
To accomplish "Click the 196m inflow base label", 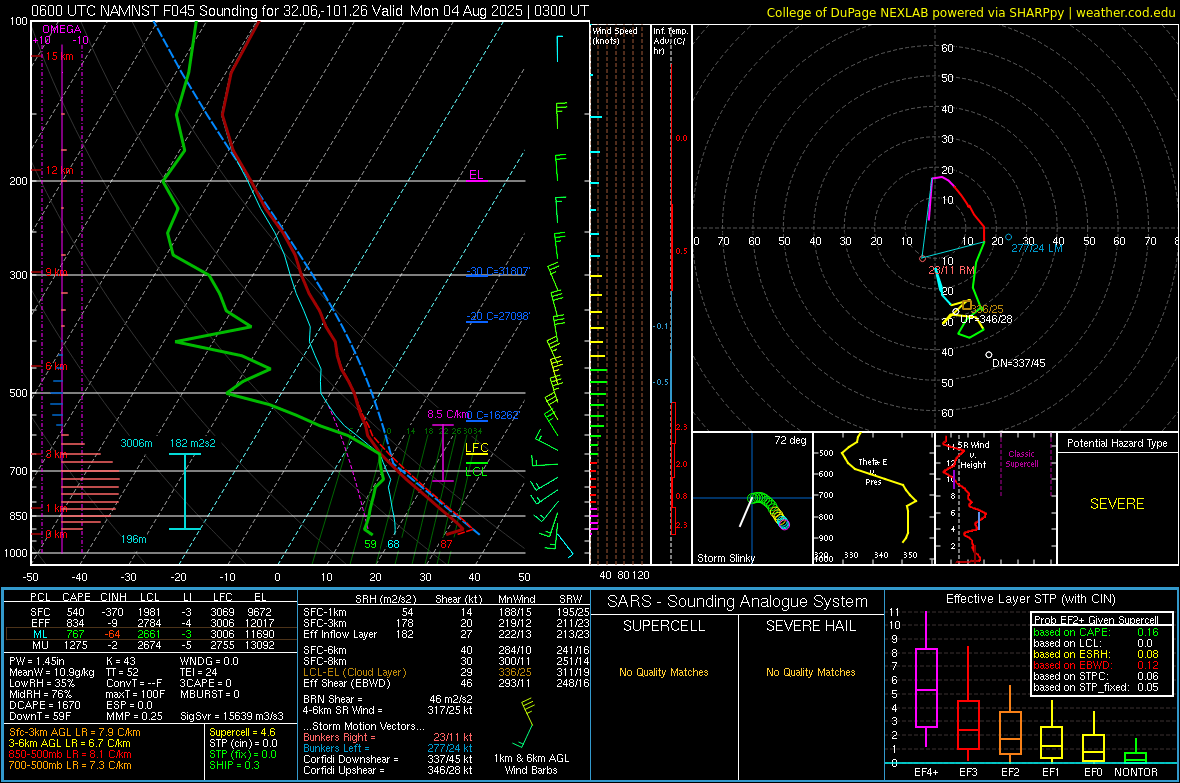I will pyautogui.click(x=134, y=539).
